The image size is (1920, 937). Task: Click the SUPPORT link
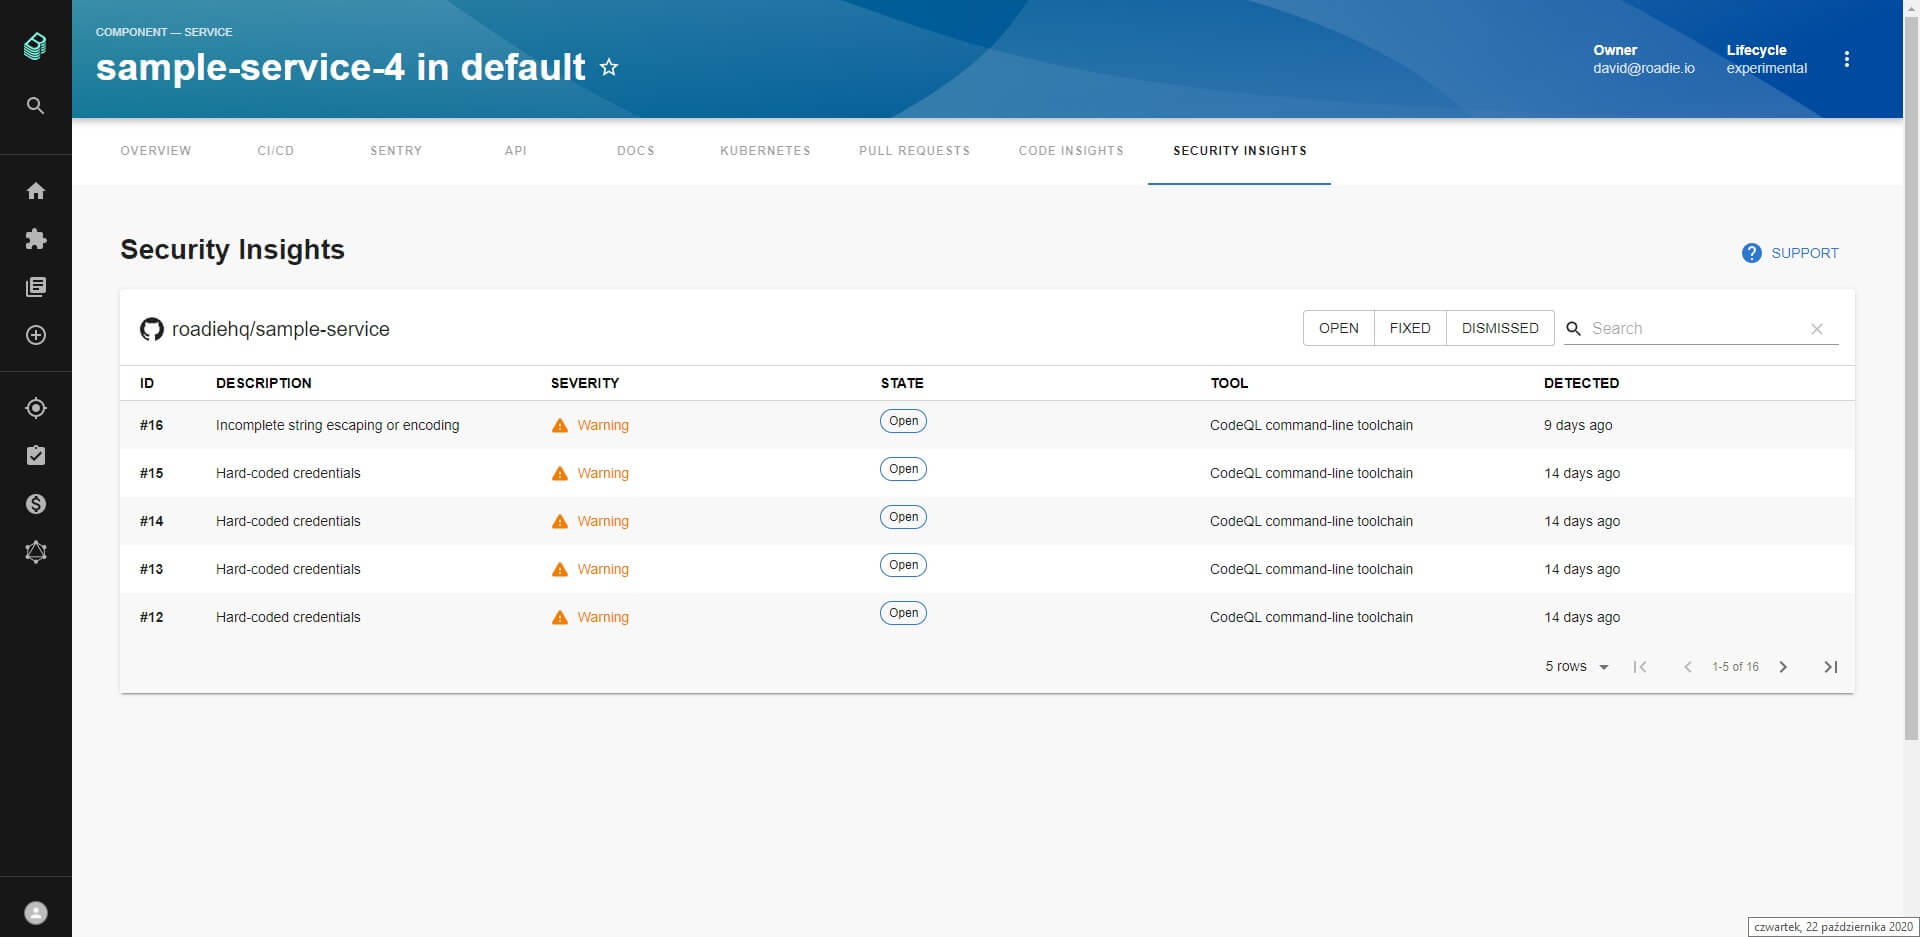[x=1805, y=253]
